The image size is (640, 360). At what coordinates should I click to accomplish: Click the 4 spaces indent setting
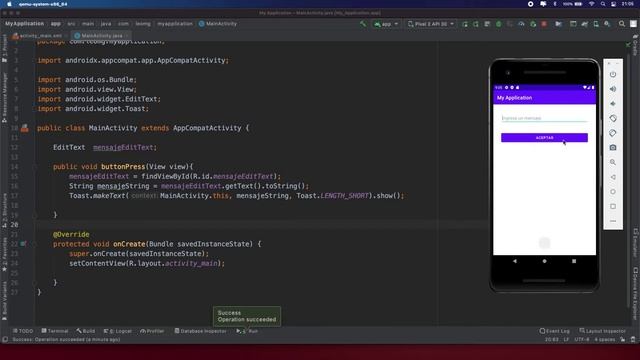[604, 340]
